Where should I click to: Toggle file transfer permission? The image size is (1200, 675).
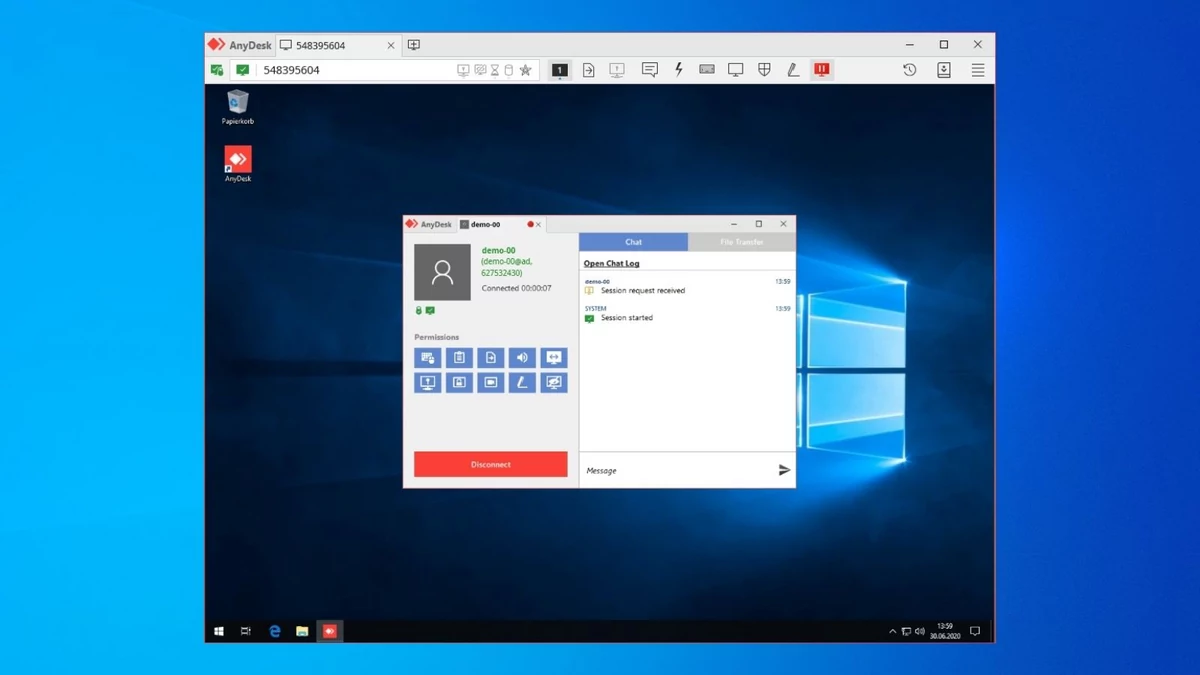coord(491,357)
